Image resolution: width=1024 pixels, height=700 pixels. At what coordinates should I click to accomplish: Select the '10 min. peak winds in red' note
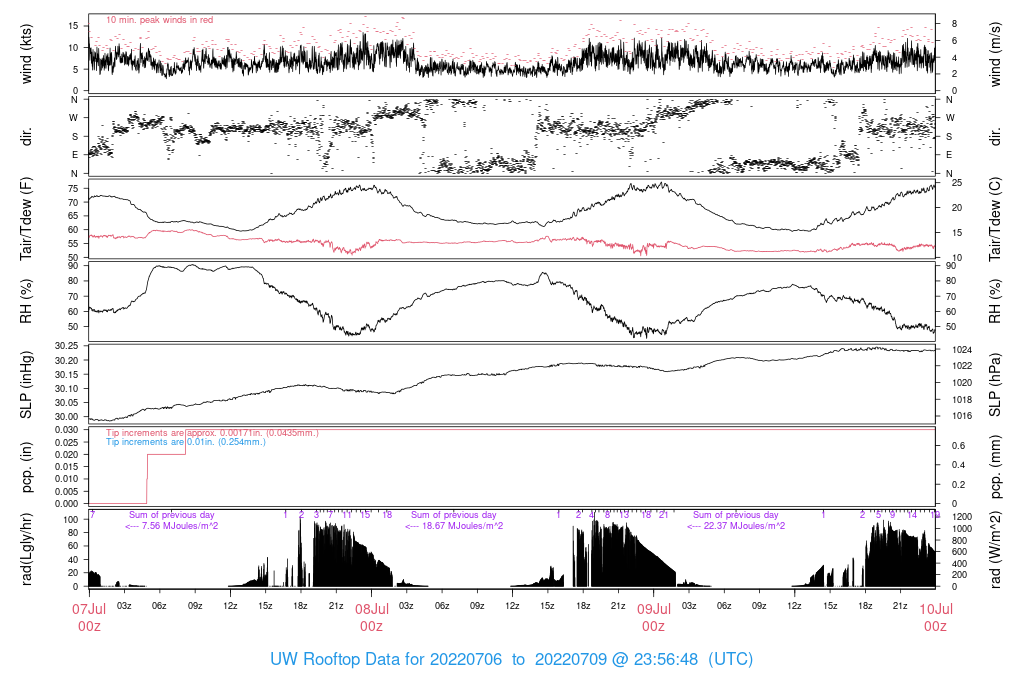point(159,20)
